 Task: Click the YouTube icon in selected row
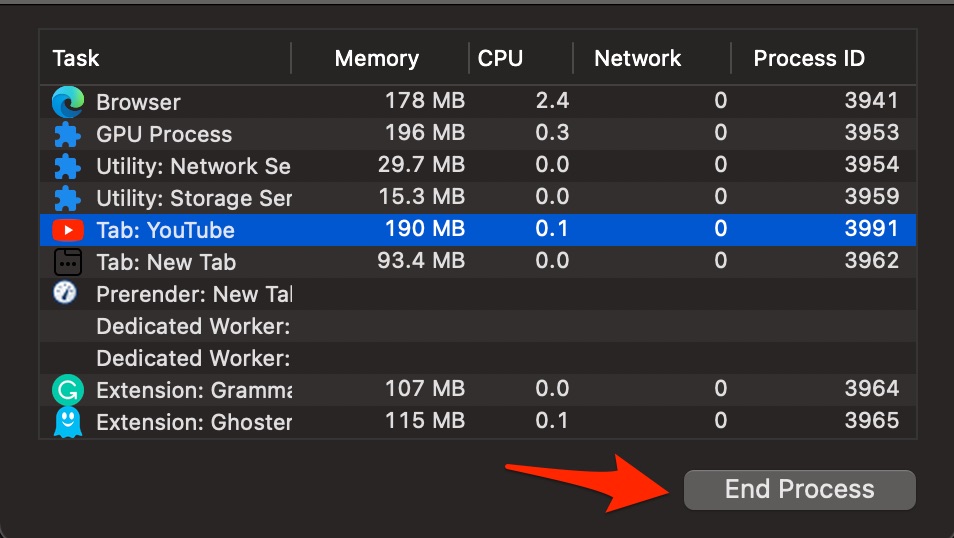[68, 230]
